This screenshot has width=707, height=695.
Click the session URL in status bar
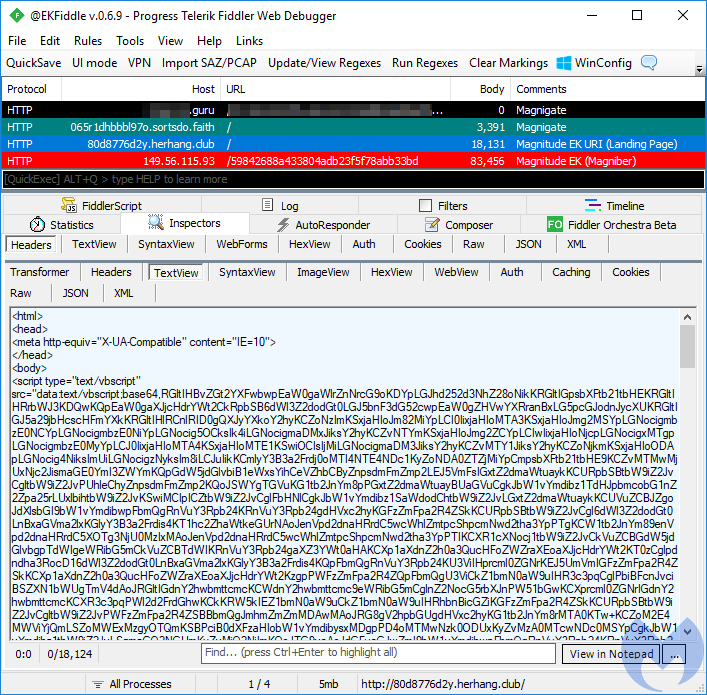click(443, 684)
